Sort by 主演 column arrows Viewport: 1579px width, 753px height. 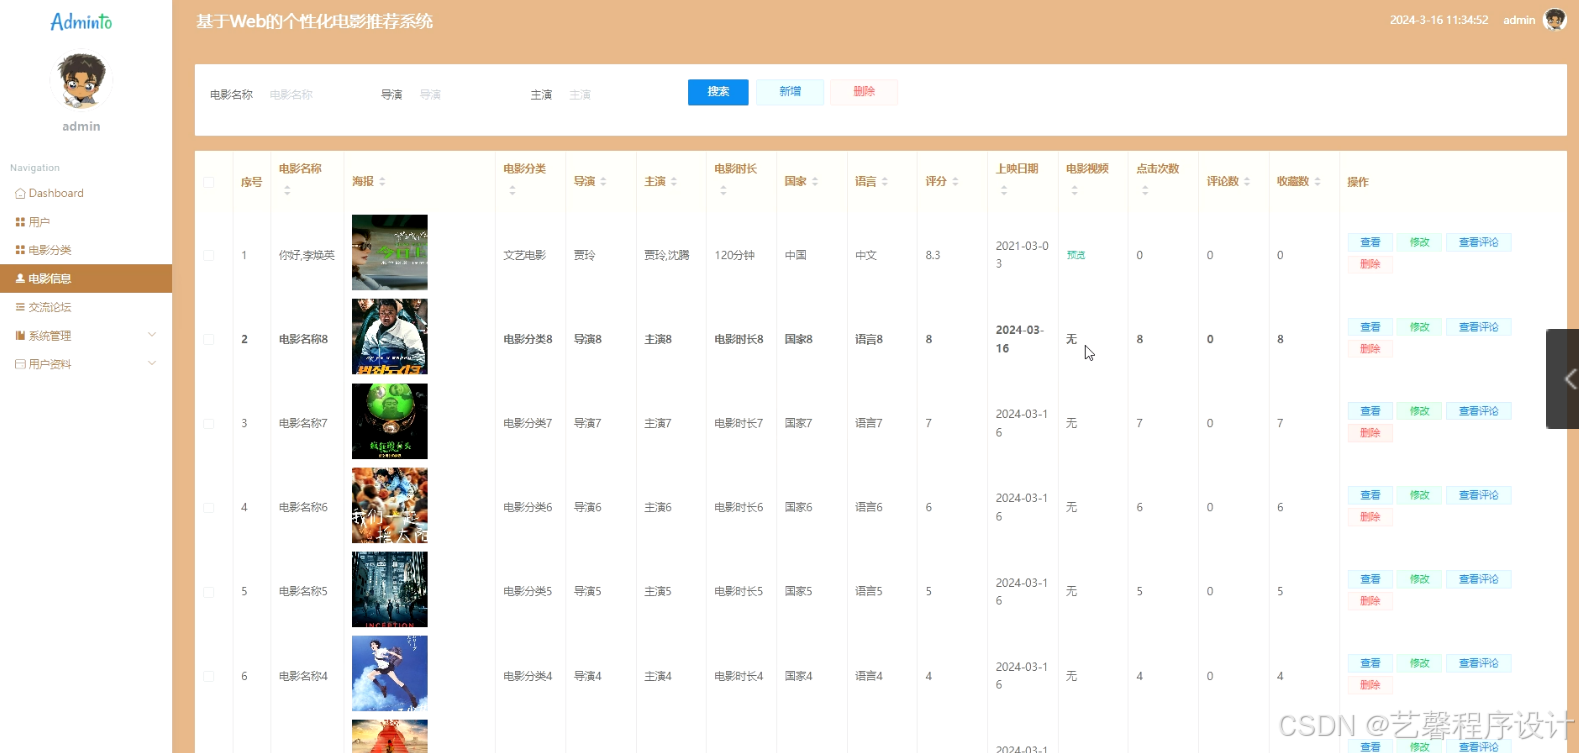[673, 181]
